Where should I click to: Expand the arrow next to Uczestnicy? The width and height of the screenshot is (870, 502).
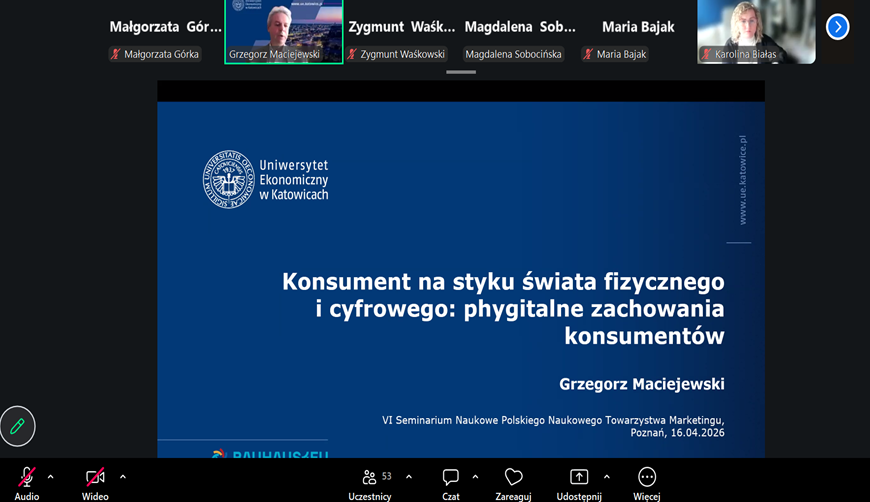pyautogui.click(x=409, y=477)
